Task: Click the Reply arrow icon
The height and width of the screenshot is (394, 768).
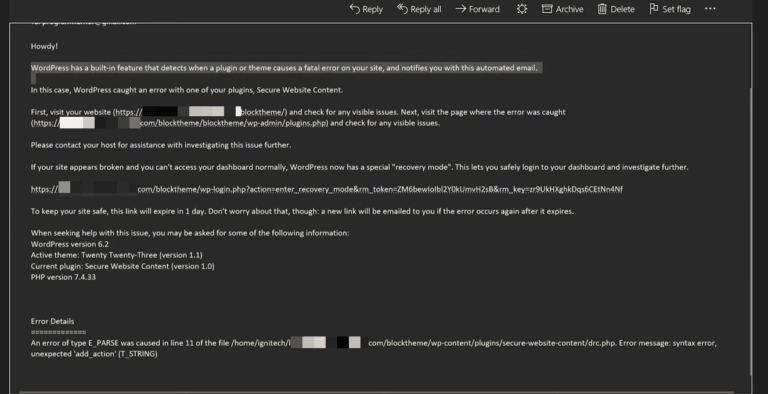Action: click(x=355, y=9)
